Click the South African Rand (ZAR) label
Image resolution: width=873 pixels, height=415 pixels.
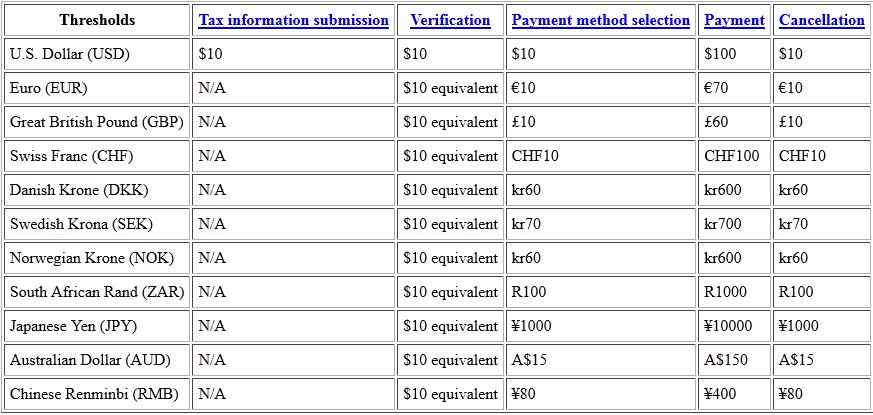pyautogui.click(x=97, y=292)
